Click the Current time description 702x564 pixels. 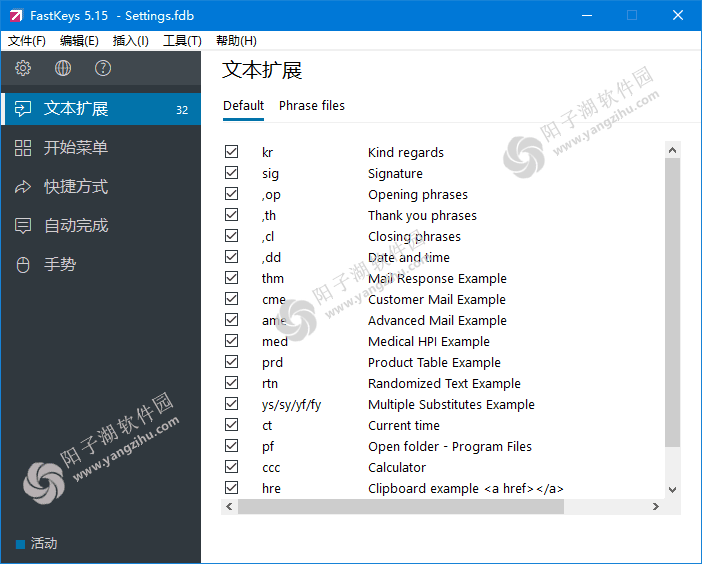pos(404,426)
